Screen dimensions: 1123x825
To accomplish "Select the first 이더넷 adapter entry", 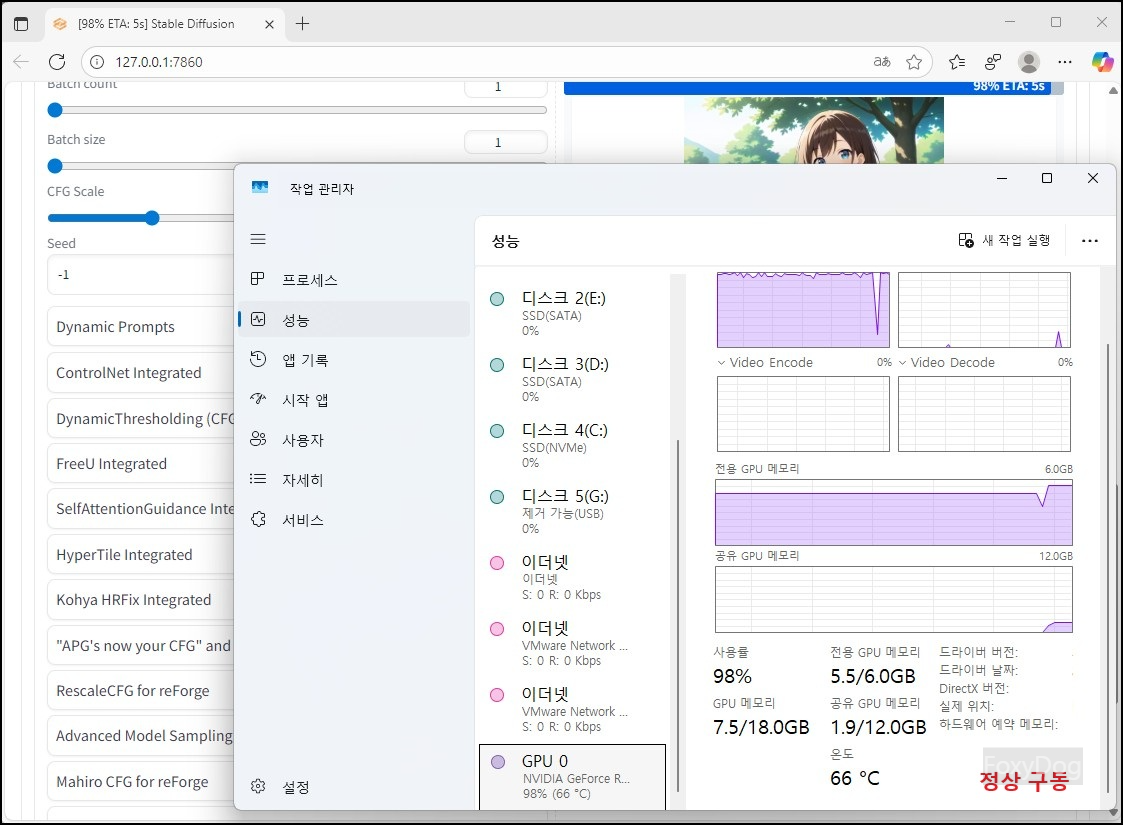I will point(572,577).
